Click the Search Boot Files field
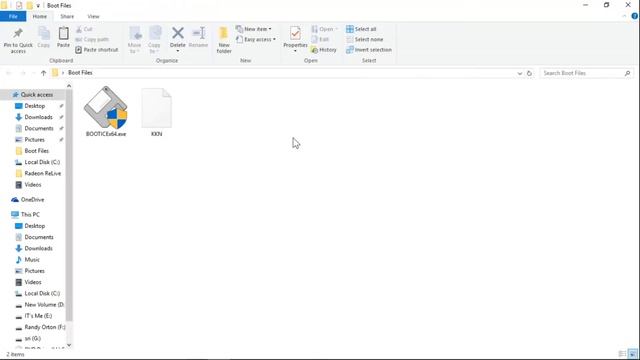The image size is (640, 360). click(x=587, y=73)
